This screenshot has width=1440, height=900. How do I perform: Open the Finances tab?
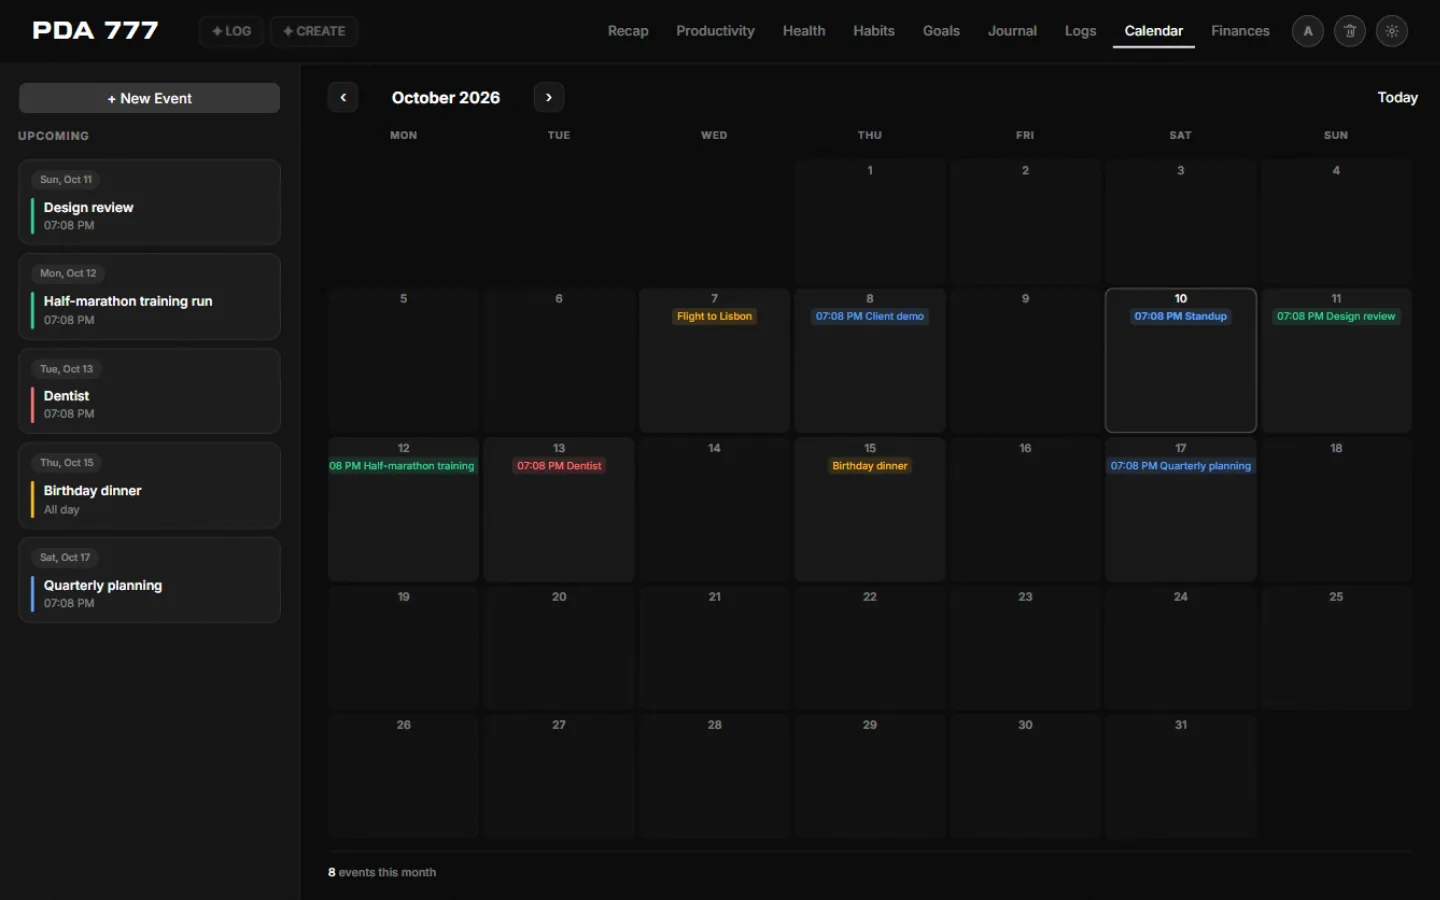(1240, 31)
